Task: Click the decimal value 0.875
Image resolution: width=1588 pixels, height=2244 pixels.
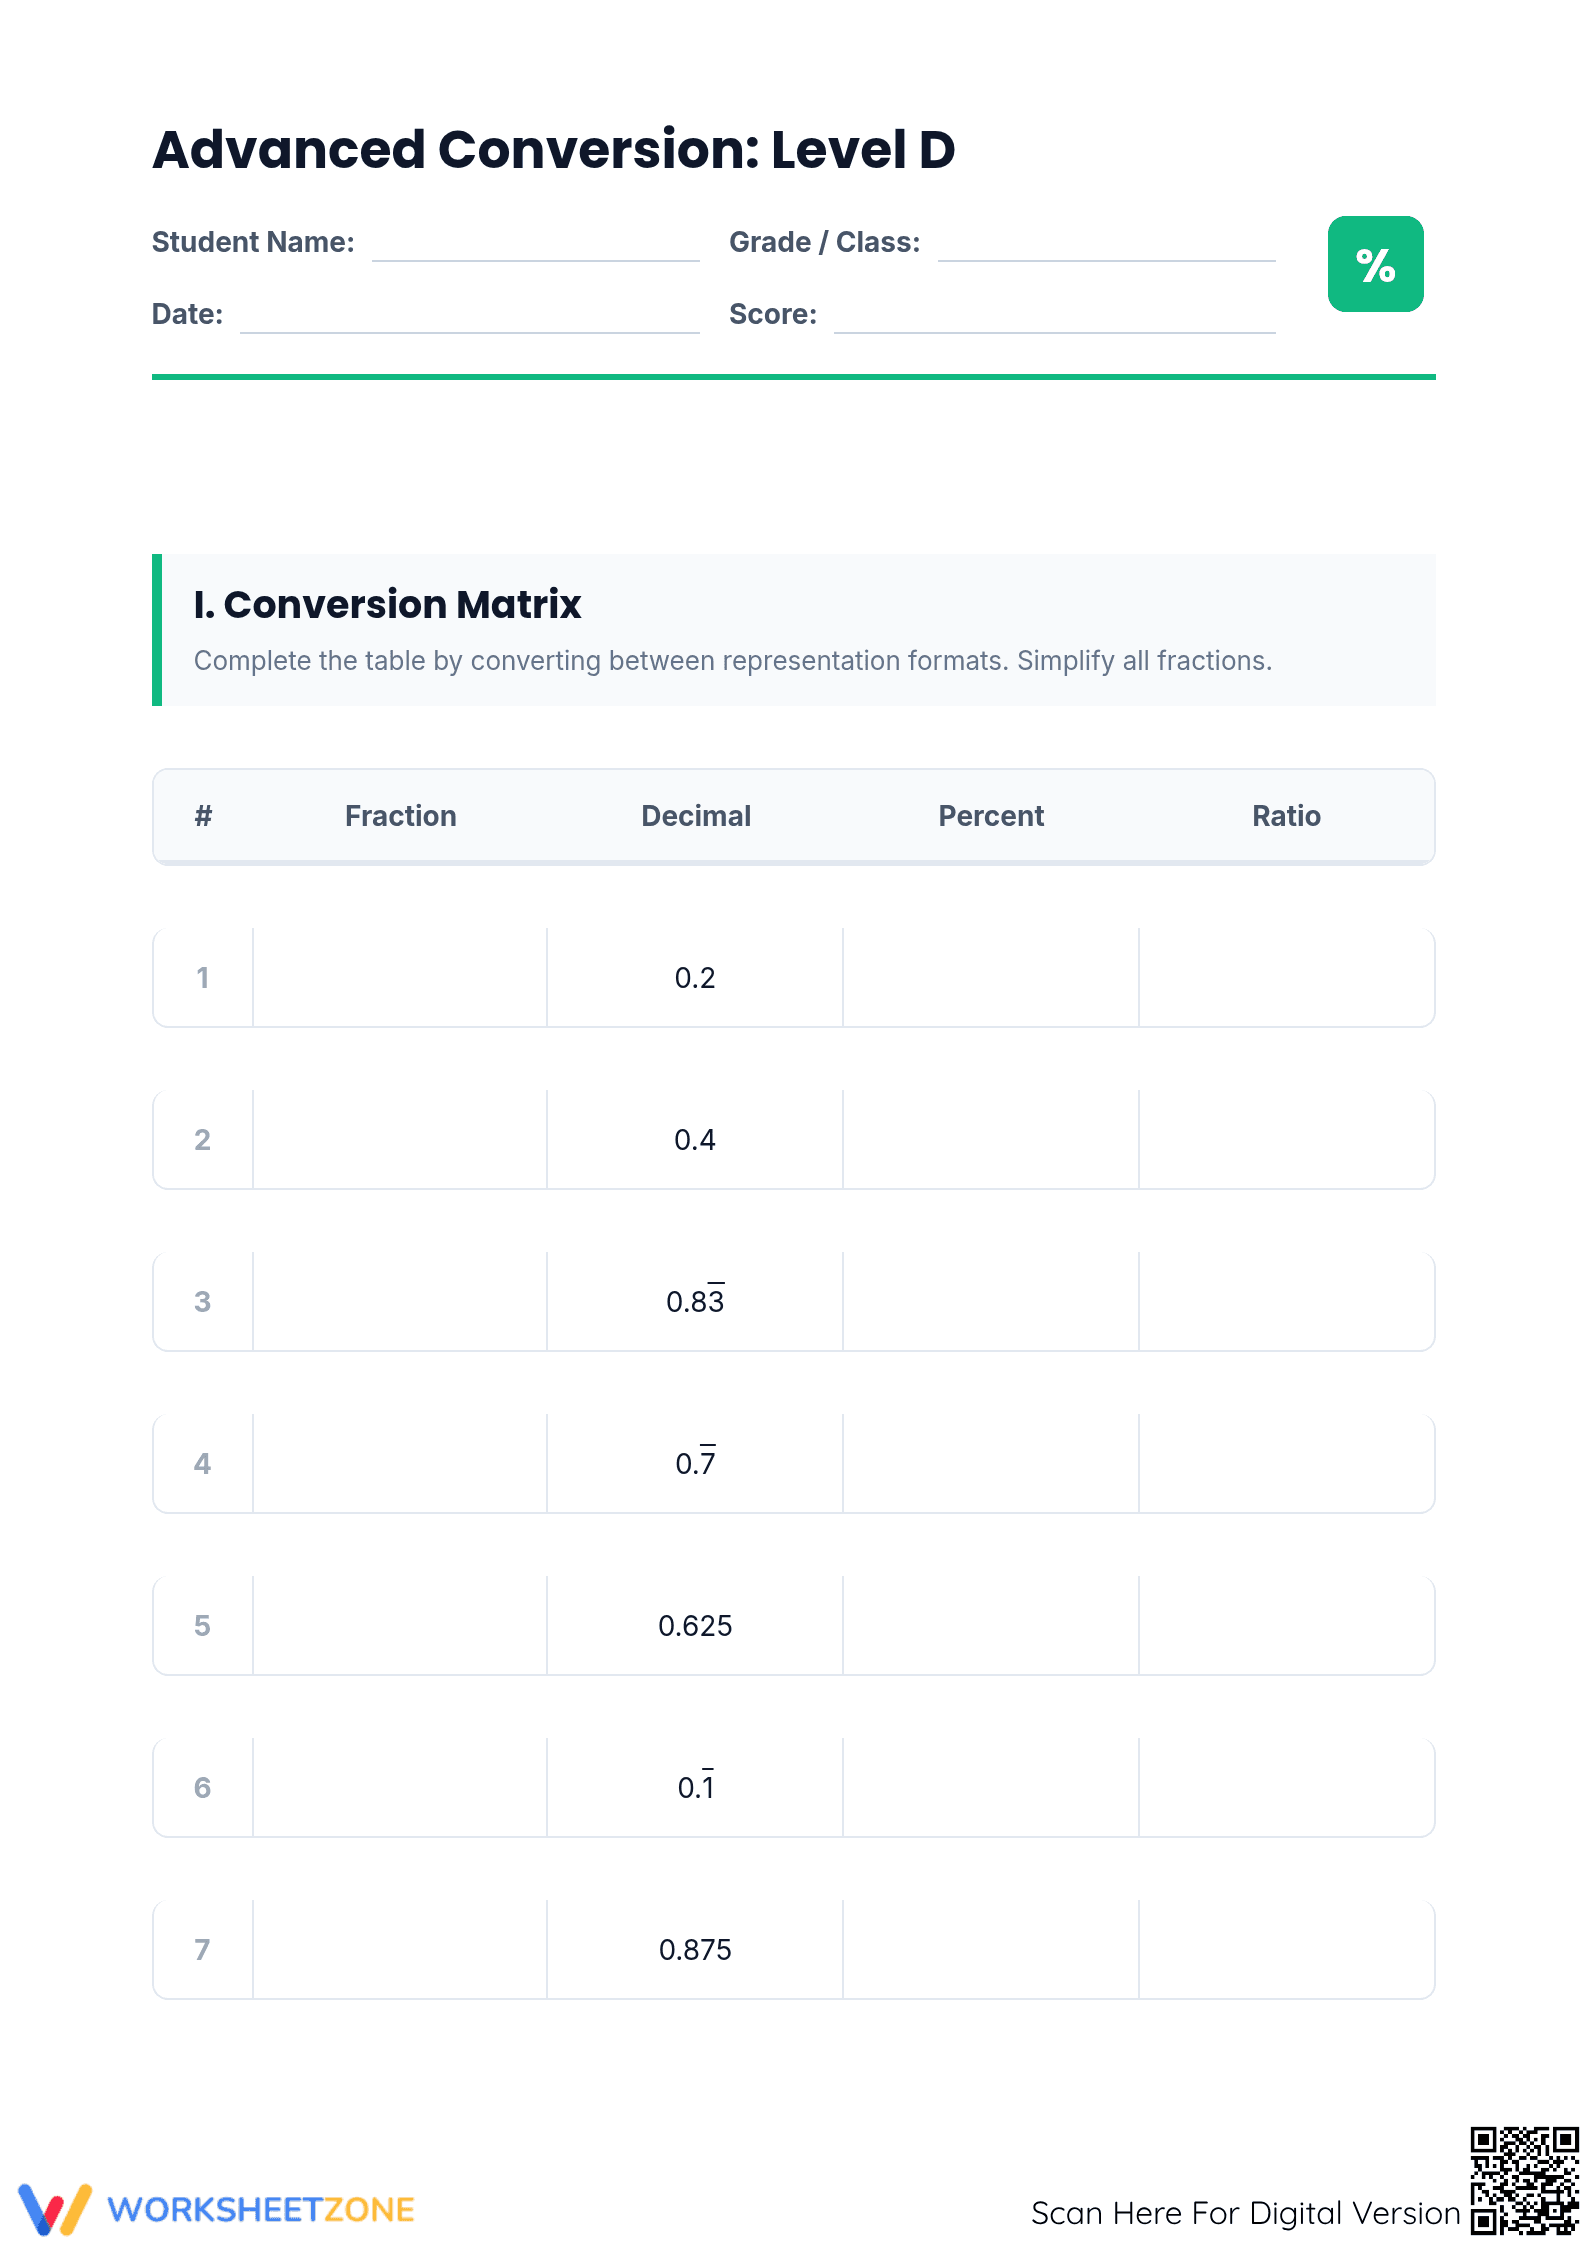Action: (x=695, y=1950)
